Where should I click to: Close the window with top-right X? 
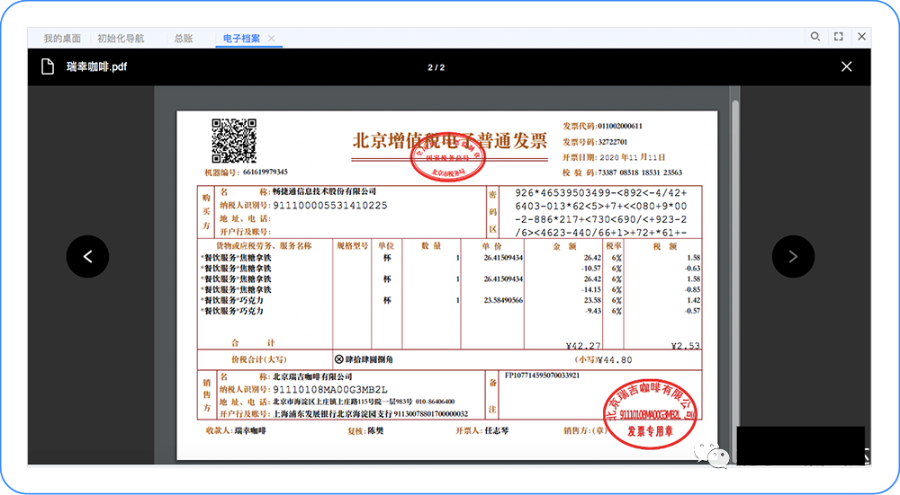[862, 36]
